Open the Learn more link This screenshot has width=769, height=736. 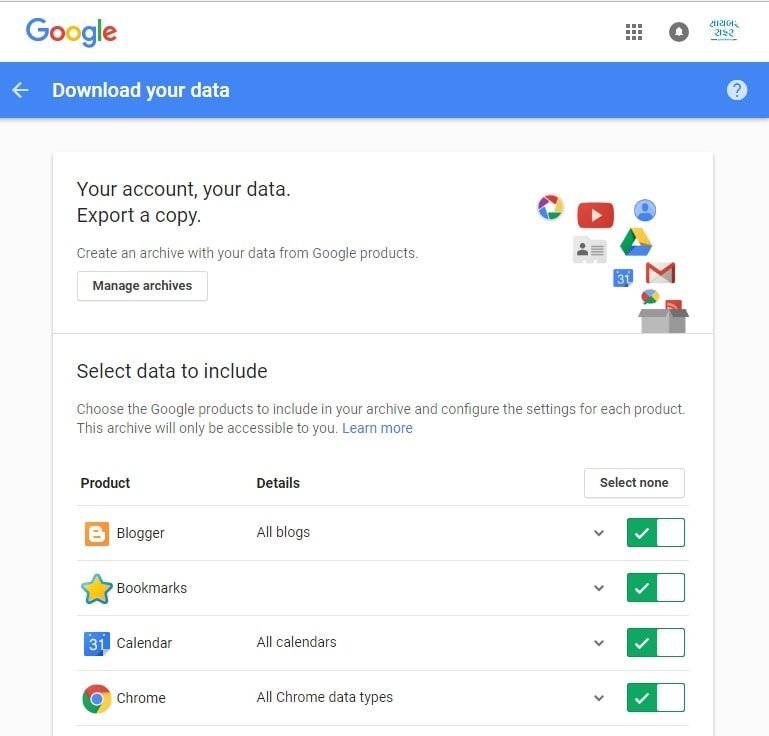377,428
